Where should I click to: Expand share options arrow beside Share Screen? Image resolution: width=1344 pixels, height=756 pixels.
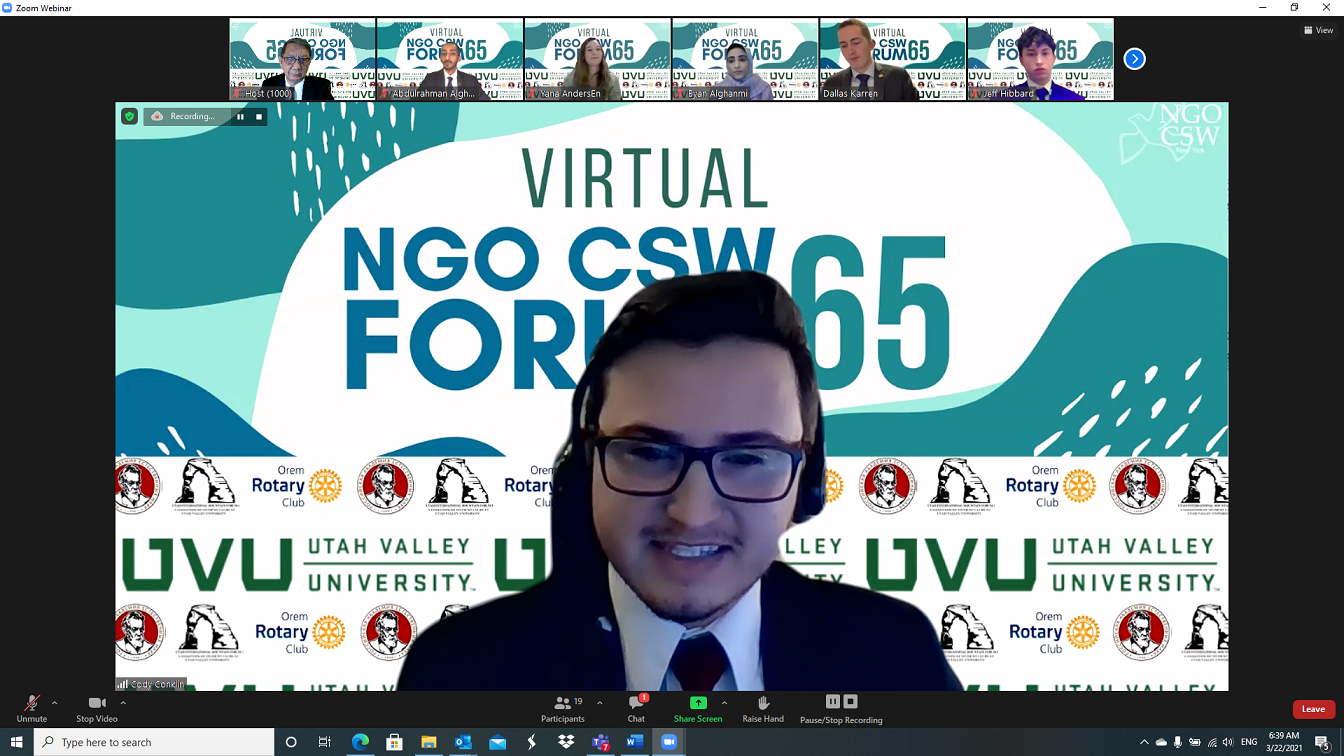pos(724,703)
